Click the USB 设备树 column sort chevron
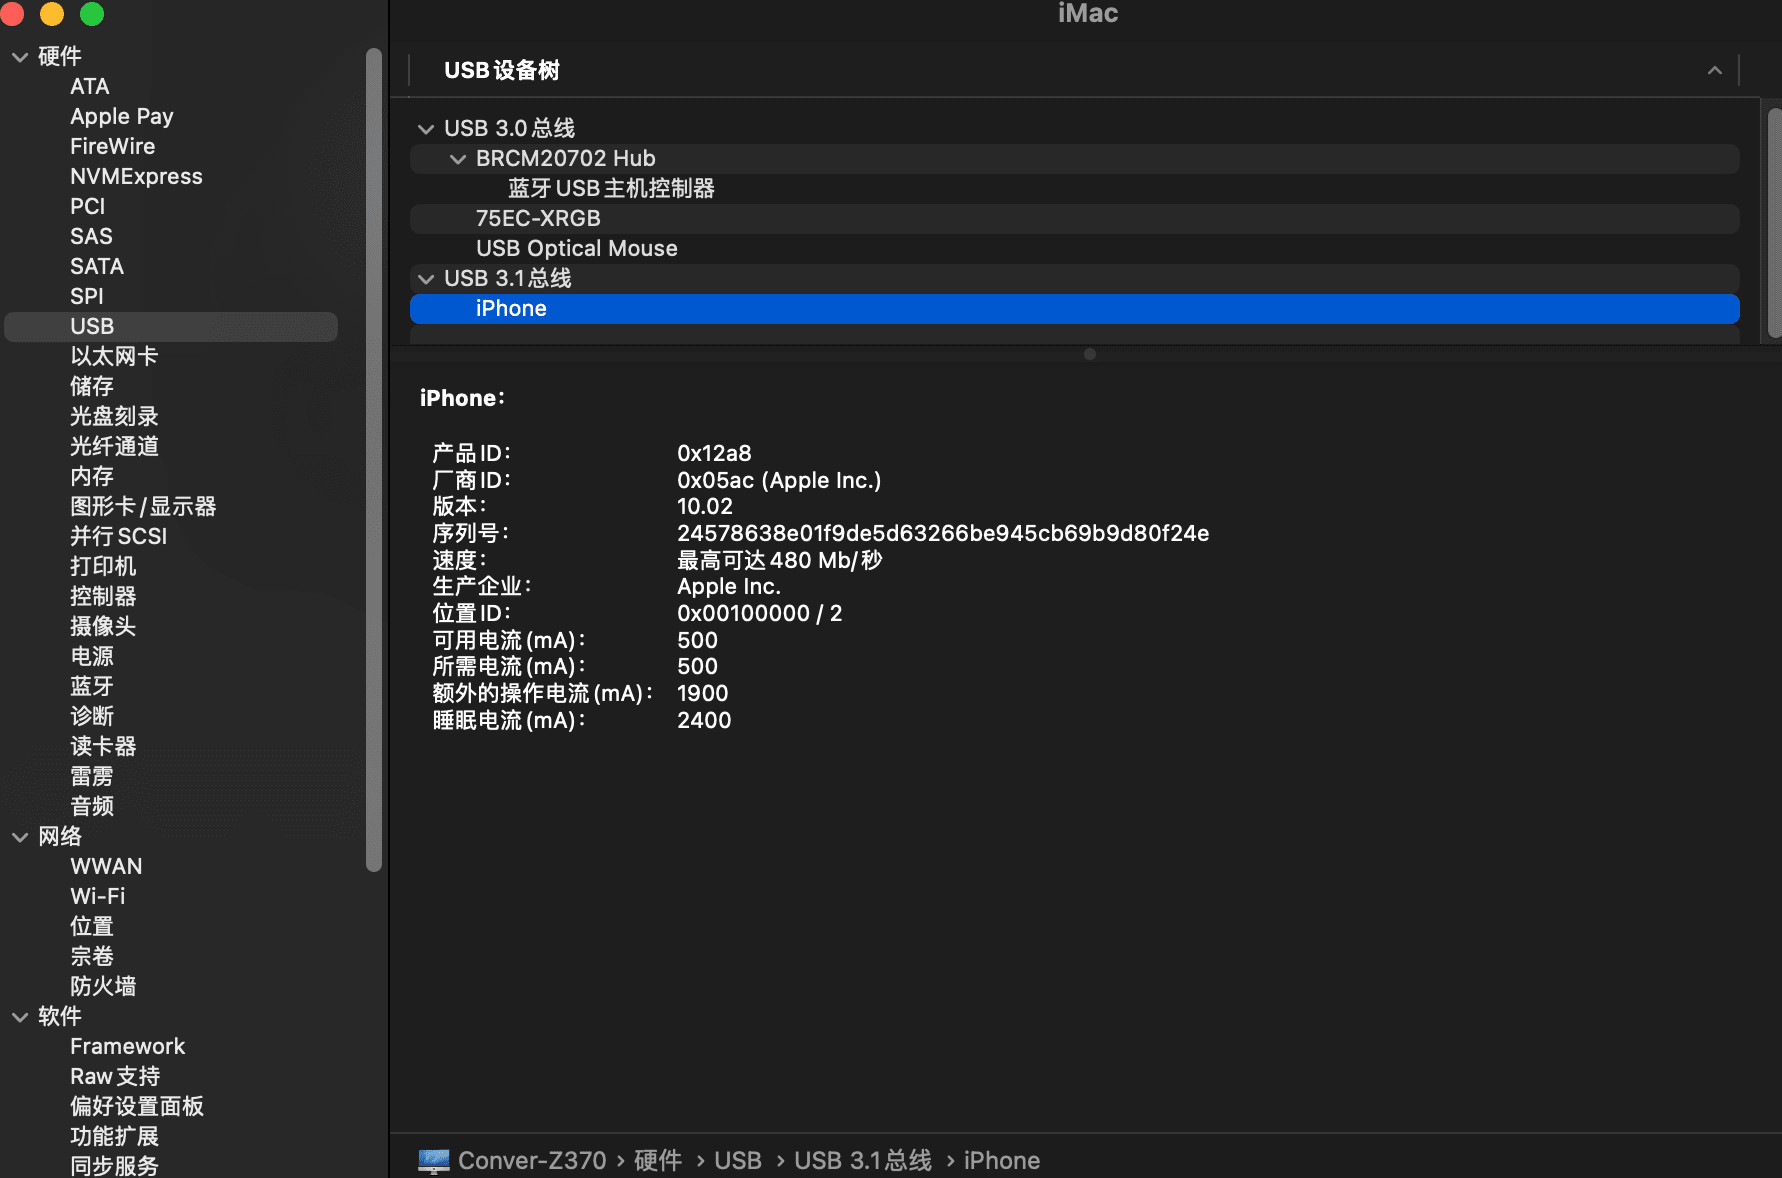Viewport: 1782px width, 1178px height. (x=1714, y=70)
